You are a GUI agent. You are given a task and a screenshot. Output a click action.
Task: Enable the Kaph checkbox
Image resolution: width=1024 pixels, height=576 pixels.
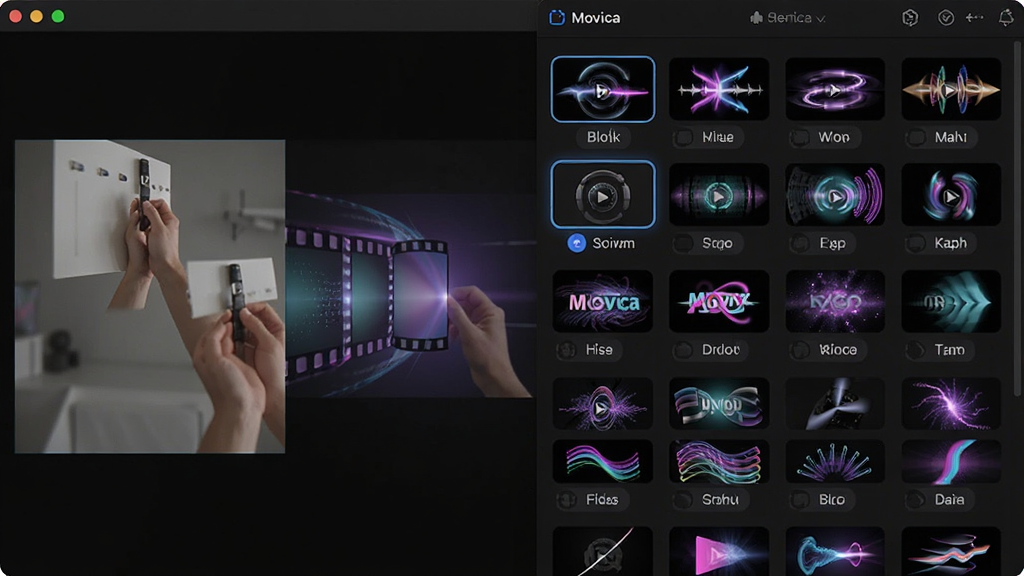pos(916,244)
